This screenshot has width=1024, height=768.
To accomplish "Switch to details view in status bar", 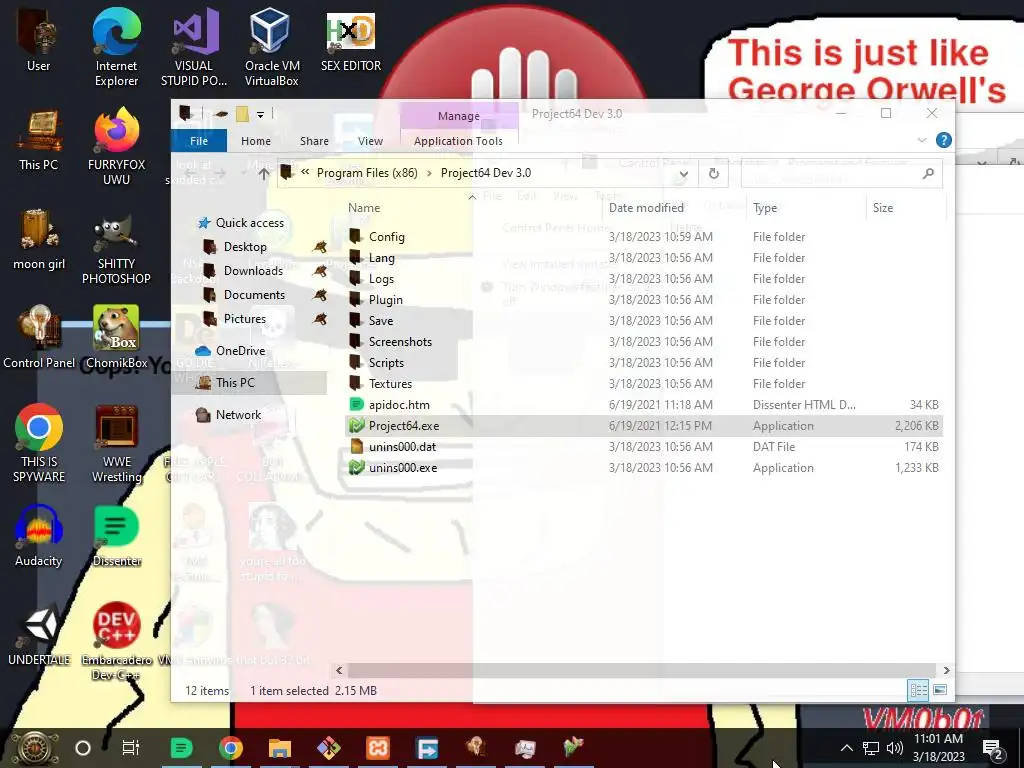I will pyautogui.click(x=918, y=690).
